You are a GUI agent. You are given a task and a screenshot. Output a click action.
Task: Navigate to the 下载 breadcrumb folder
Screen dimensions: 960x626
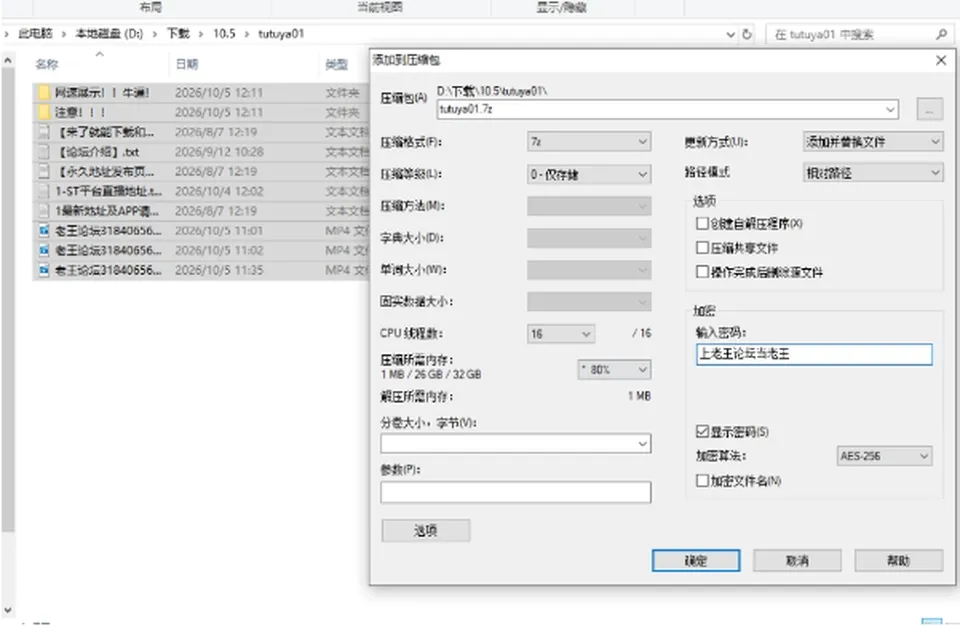pos(178,34)
